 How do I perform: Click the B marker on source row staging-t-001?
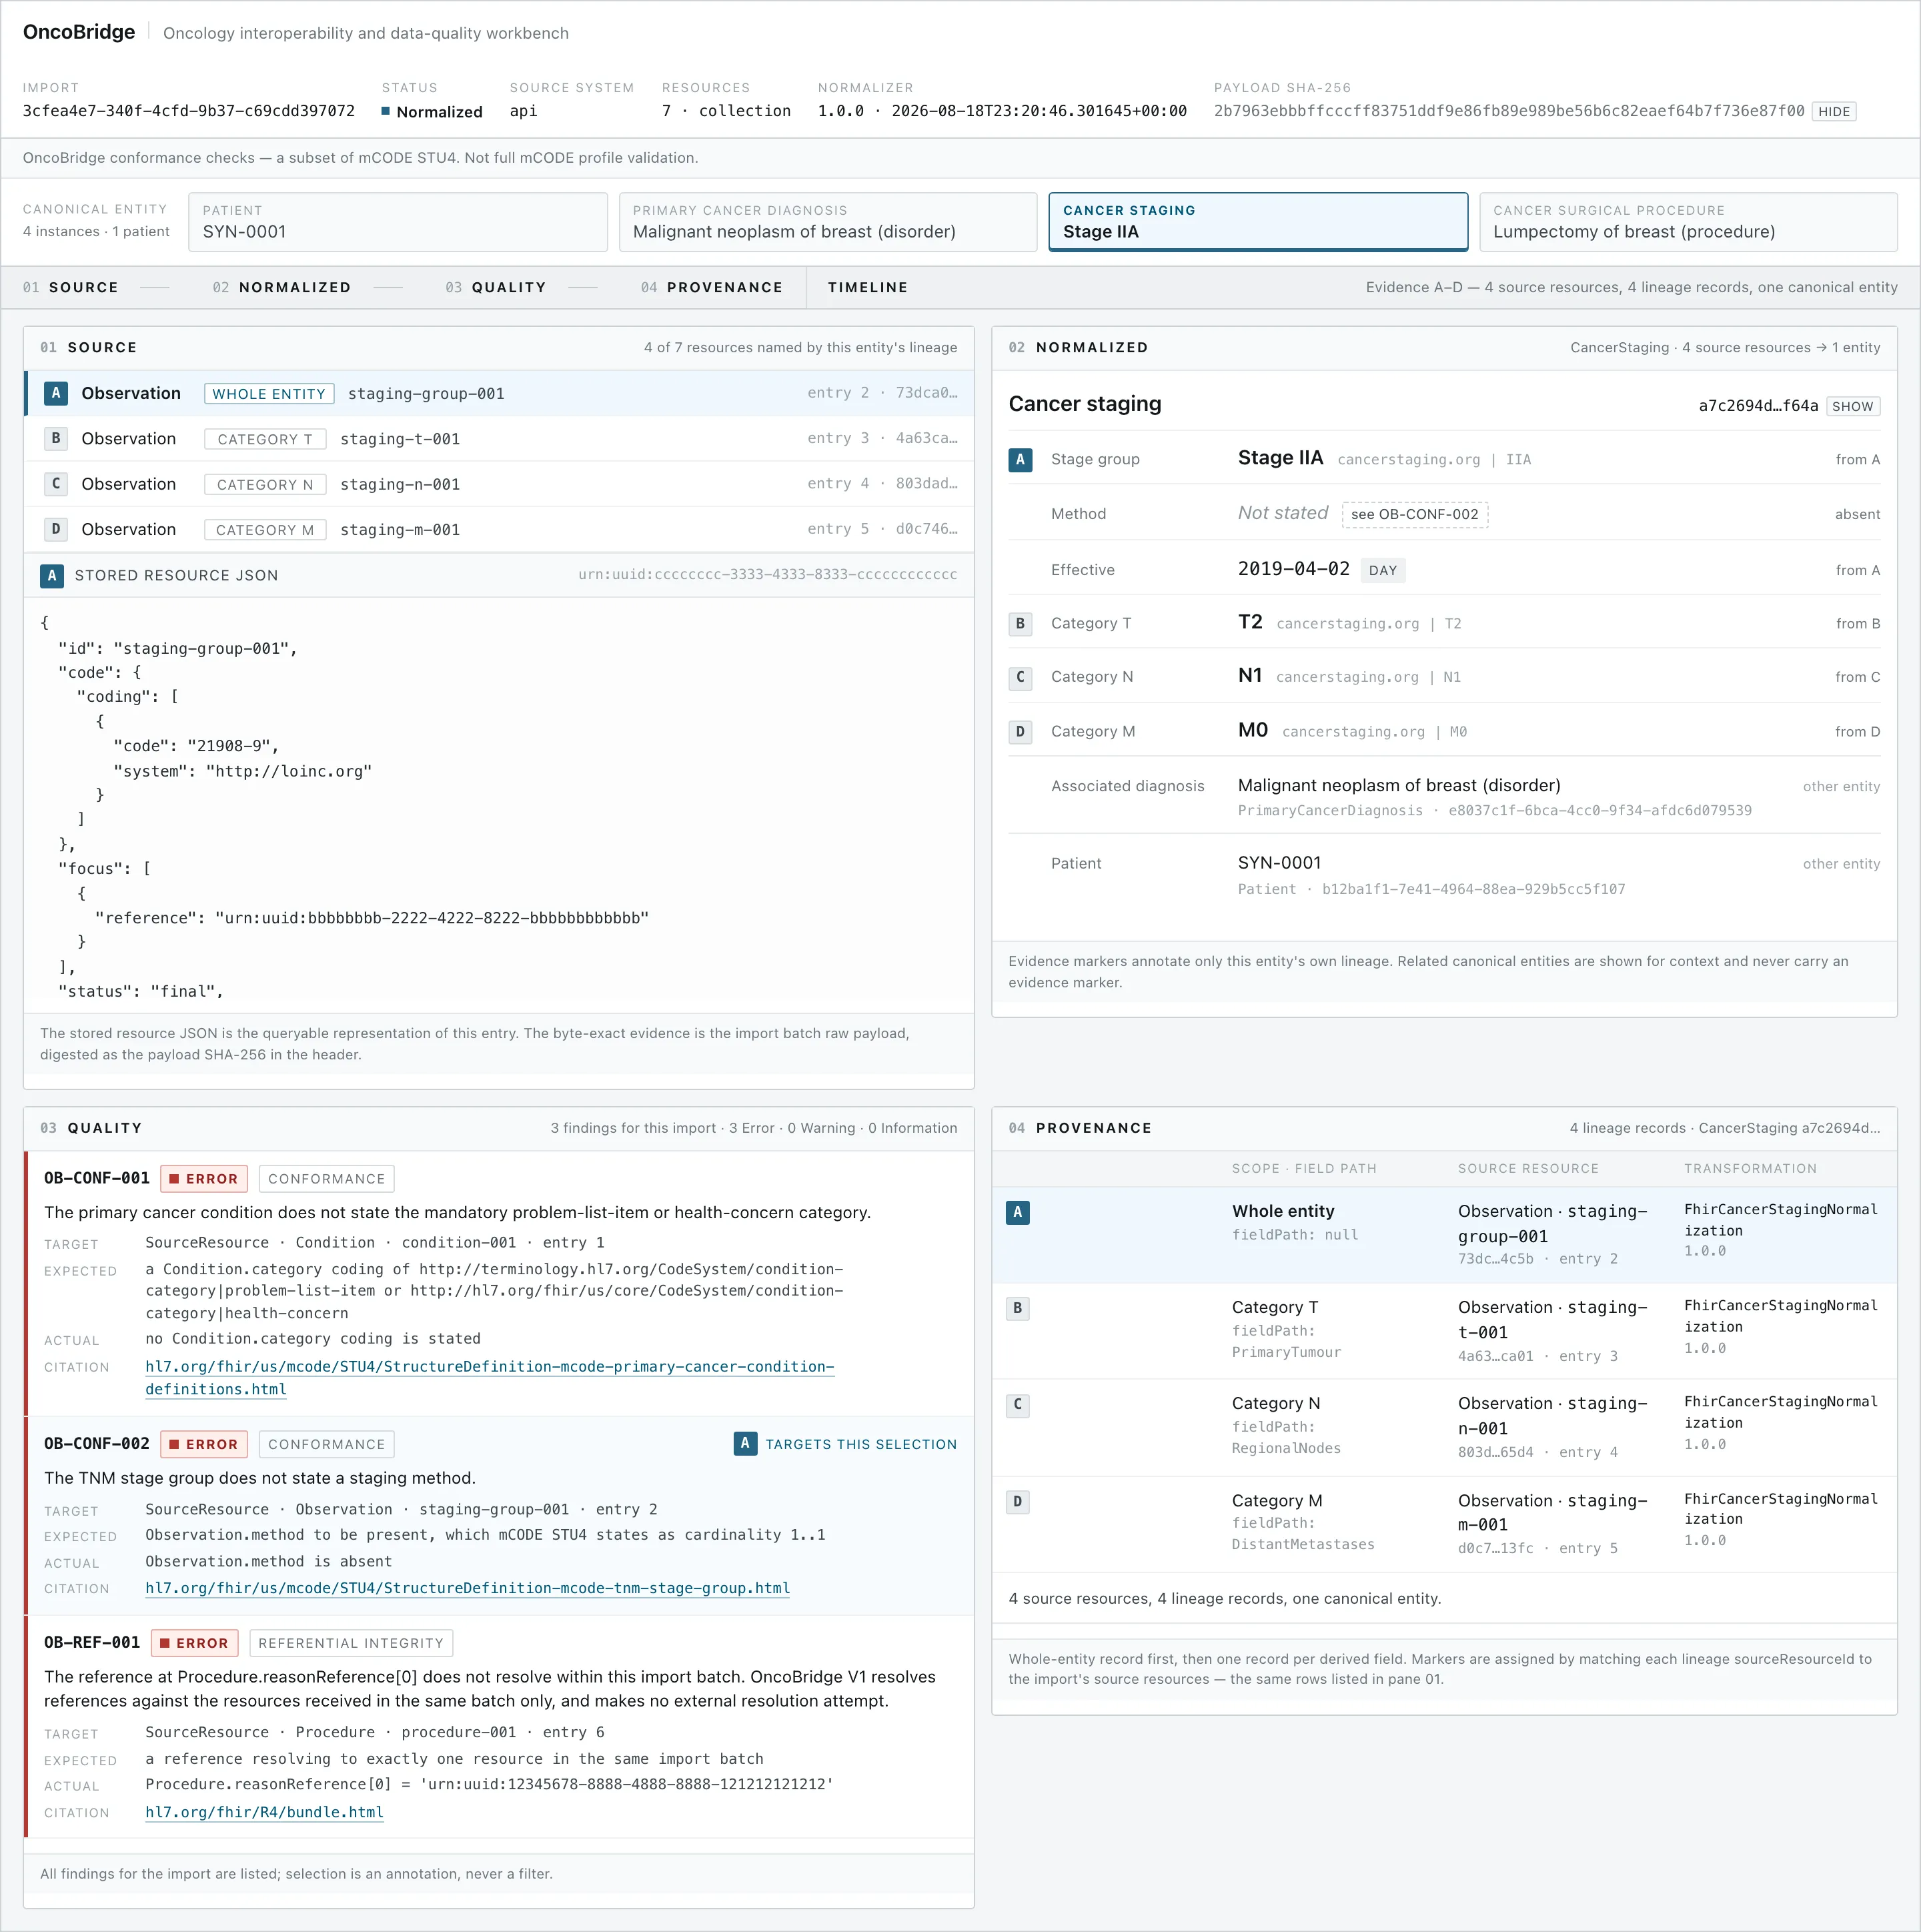[x=56, y=438]
